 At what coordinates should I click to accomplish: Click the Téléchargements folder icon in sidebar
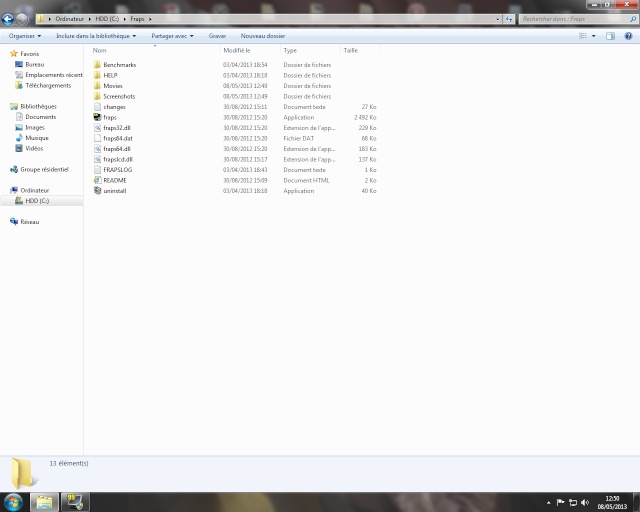pos(19,85)
